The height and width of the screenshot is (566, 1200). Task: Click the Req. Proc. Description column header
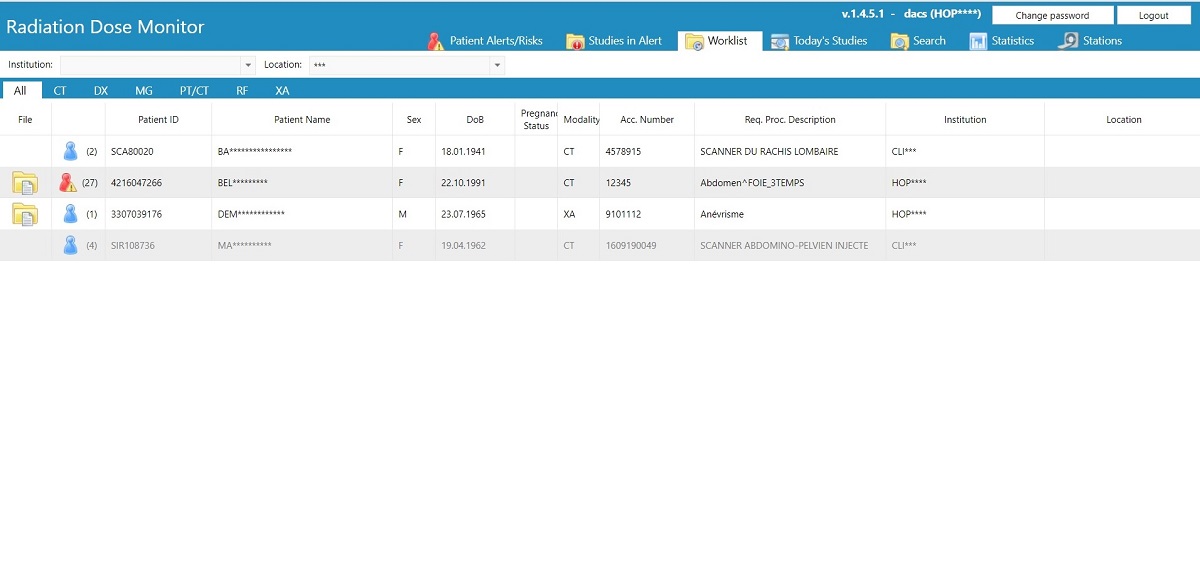pyautogui.click(x=790, y=120)
